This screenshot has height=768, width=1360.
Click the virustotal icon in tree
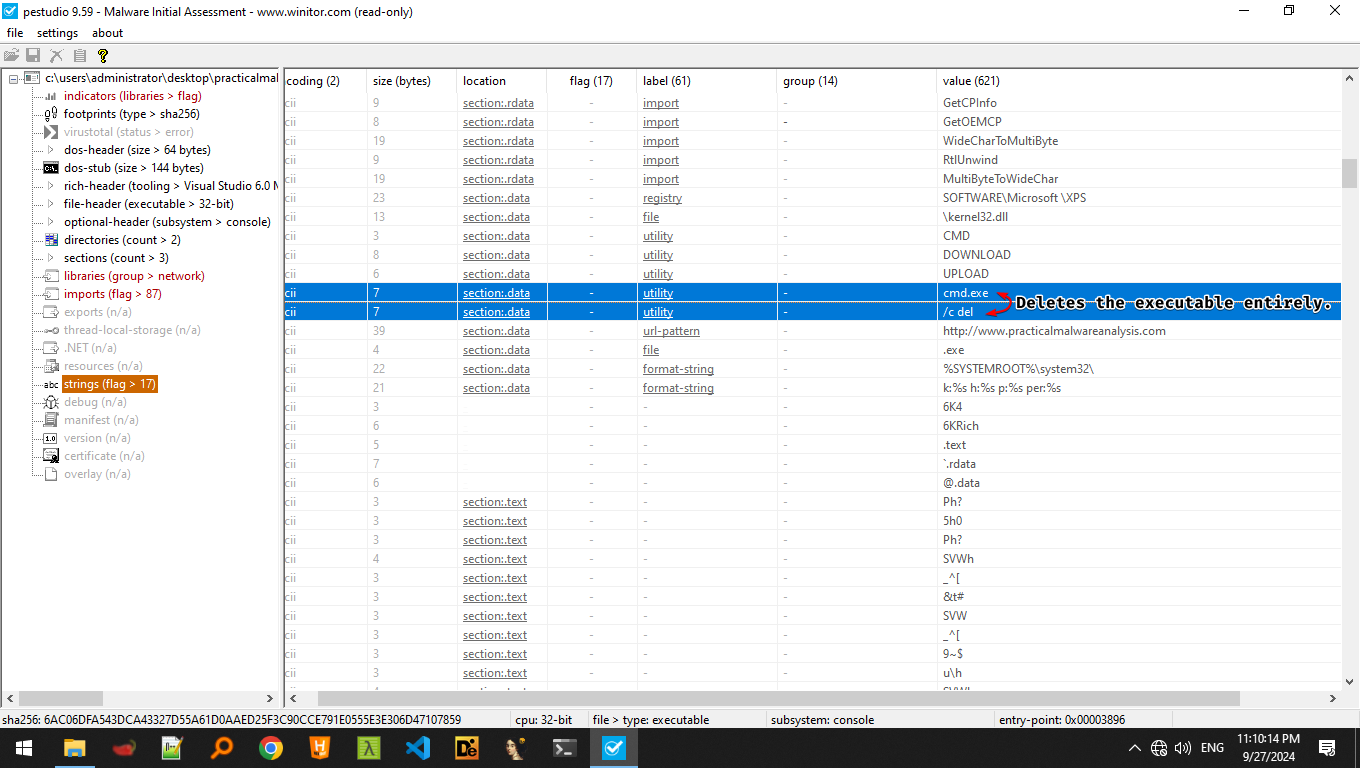(50, 132)
